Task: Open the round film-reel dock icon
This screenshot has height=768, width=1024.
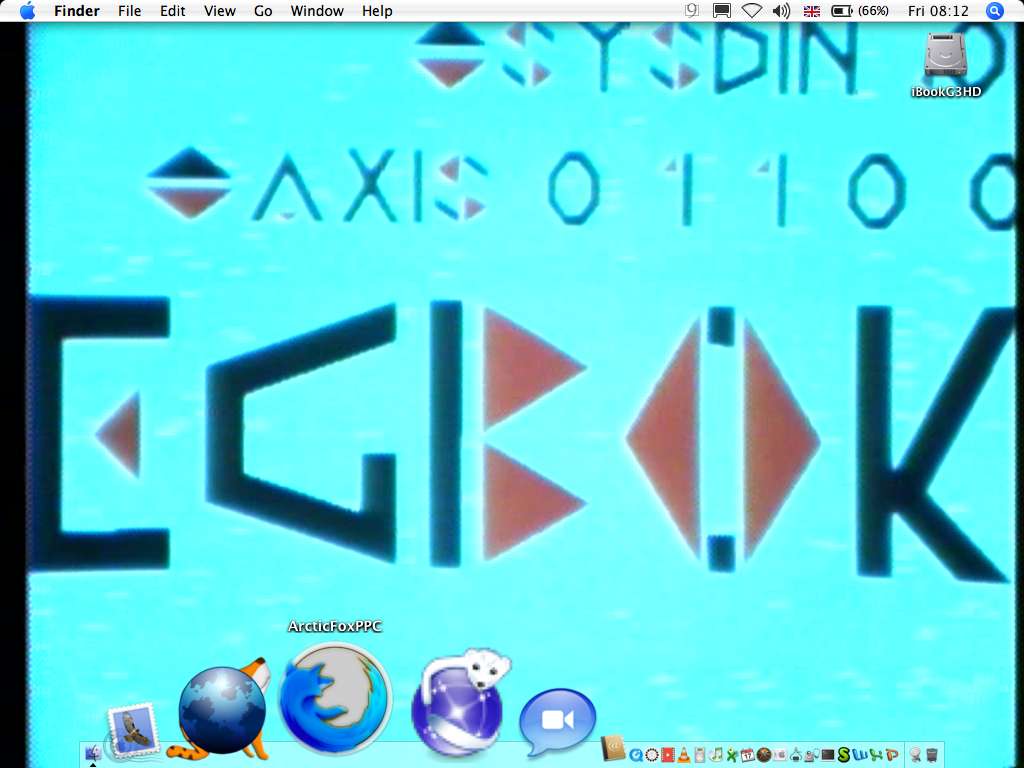Action: pyautogui.click(x=652, y=755)
